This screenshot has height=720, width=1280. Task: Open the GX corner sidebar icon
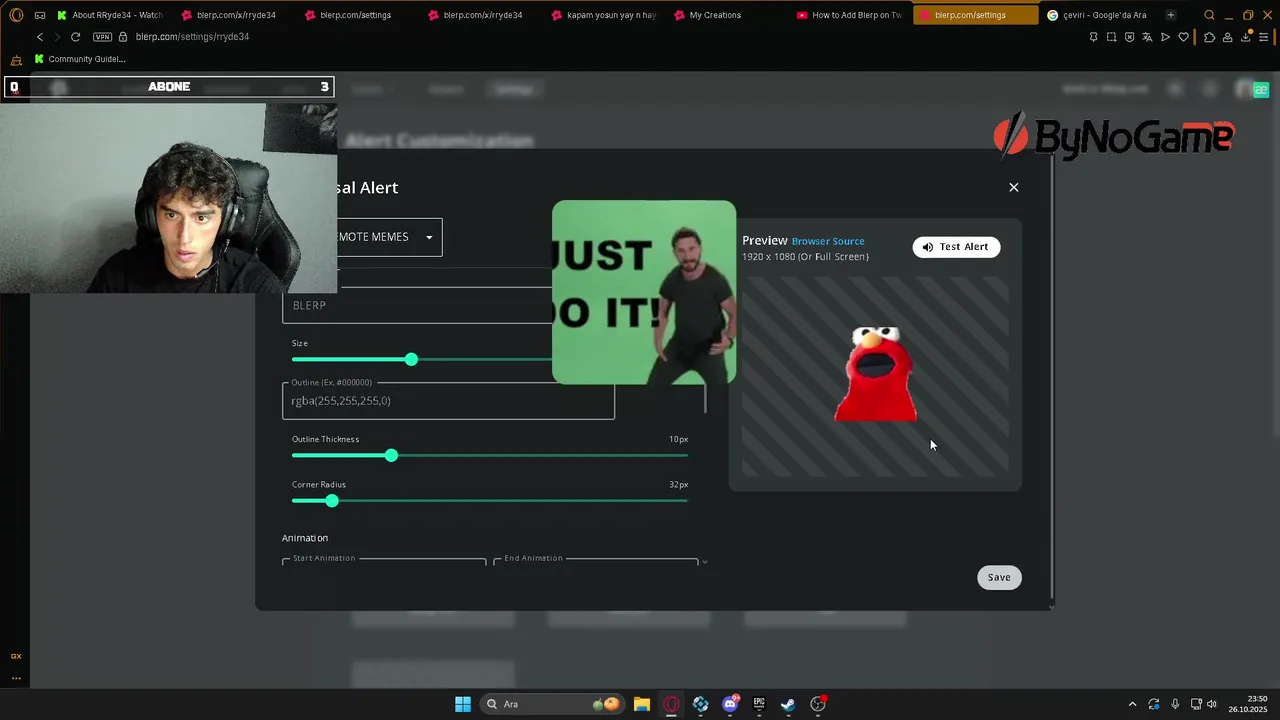tap(16, 656)
